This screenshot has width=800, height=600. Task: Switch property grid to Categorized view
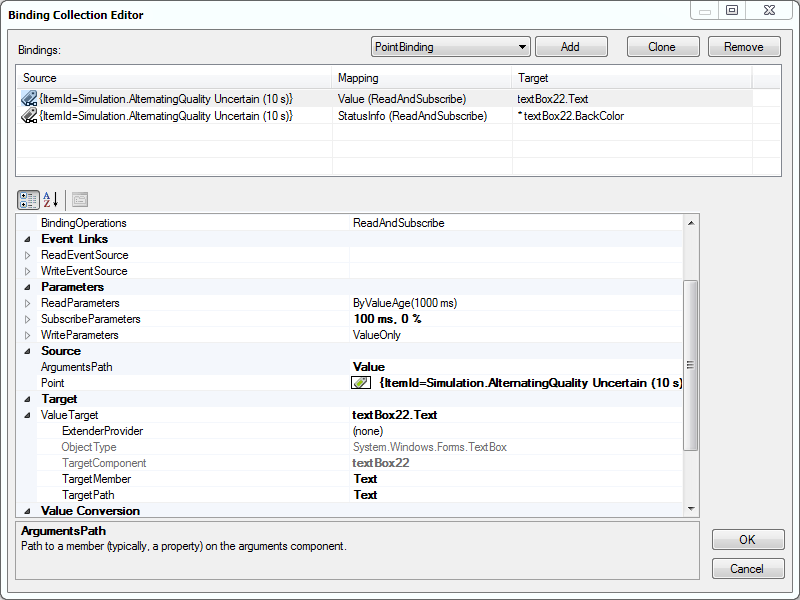(x=28, y=199)
